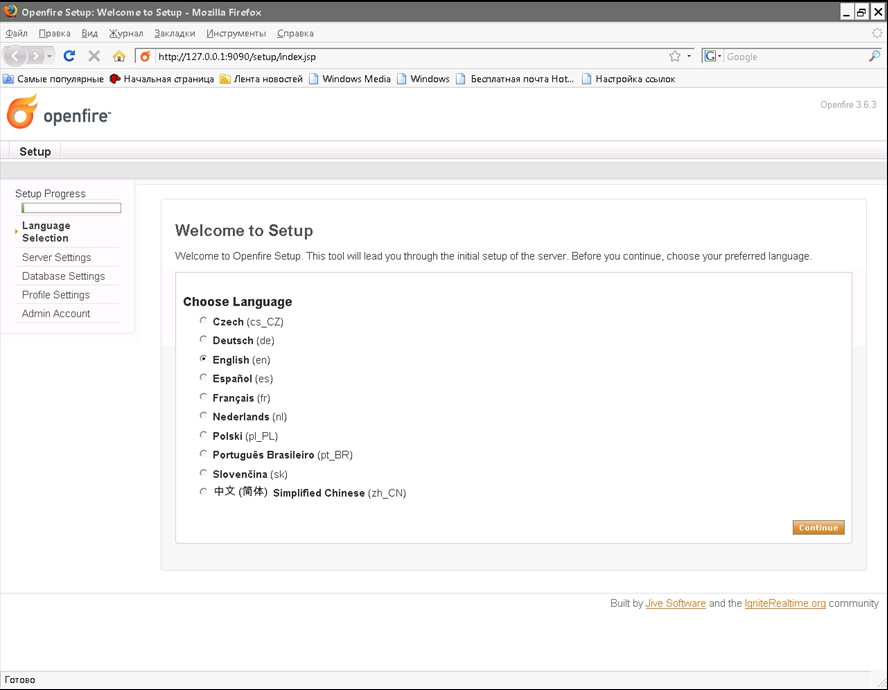Open the Правка menu
Viewport: 888px width, 690px height.
point(54,33)
